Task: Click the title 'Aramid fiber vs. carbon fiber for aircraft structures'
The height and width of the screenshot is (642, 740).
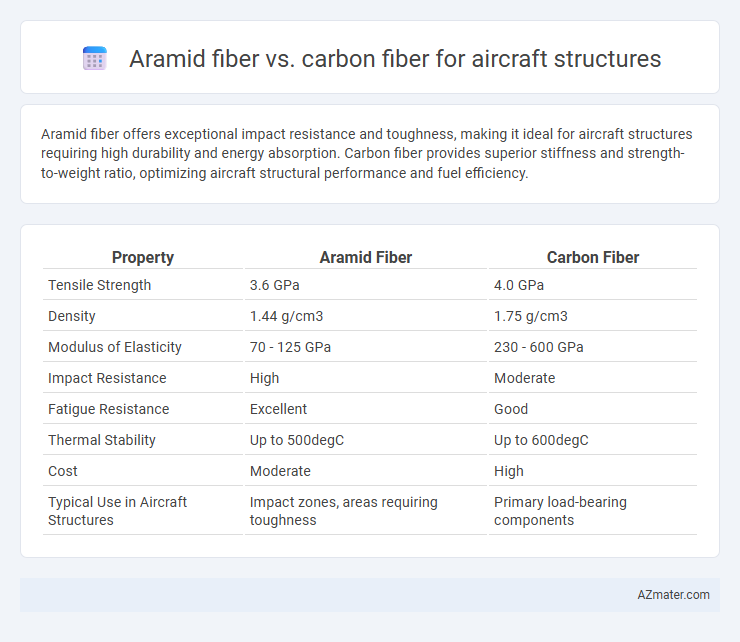Action: pos(395,59)
